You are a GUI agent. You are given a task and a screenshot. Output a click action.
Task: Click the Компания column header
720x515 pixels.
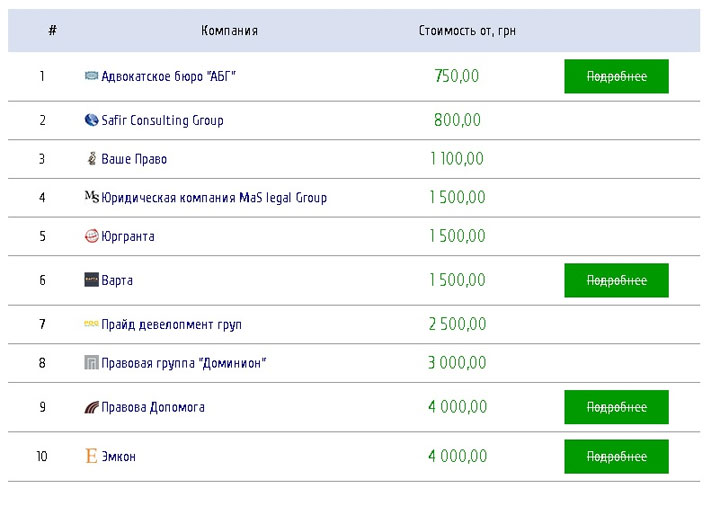229,31
